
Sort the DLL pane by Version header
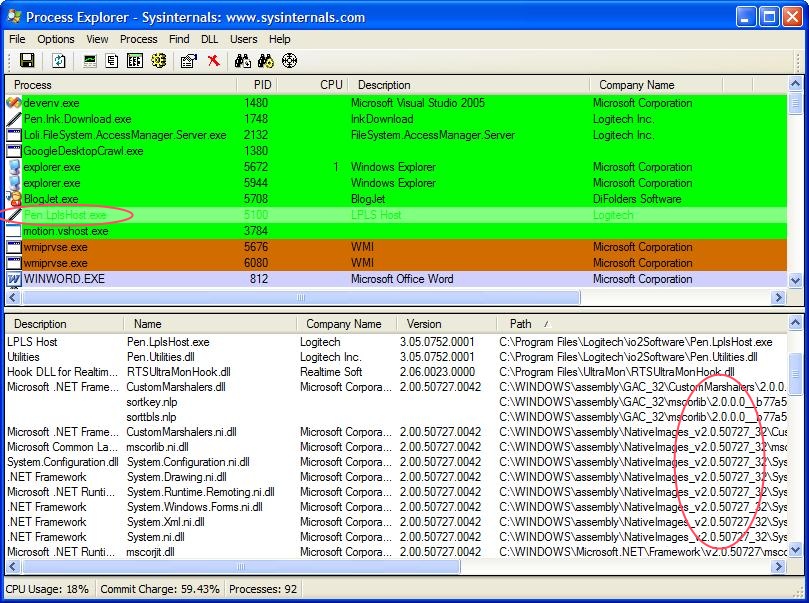click(x=446, y=324)
